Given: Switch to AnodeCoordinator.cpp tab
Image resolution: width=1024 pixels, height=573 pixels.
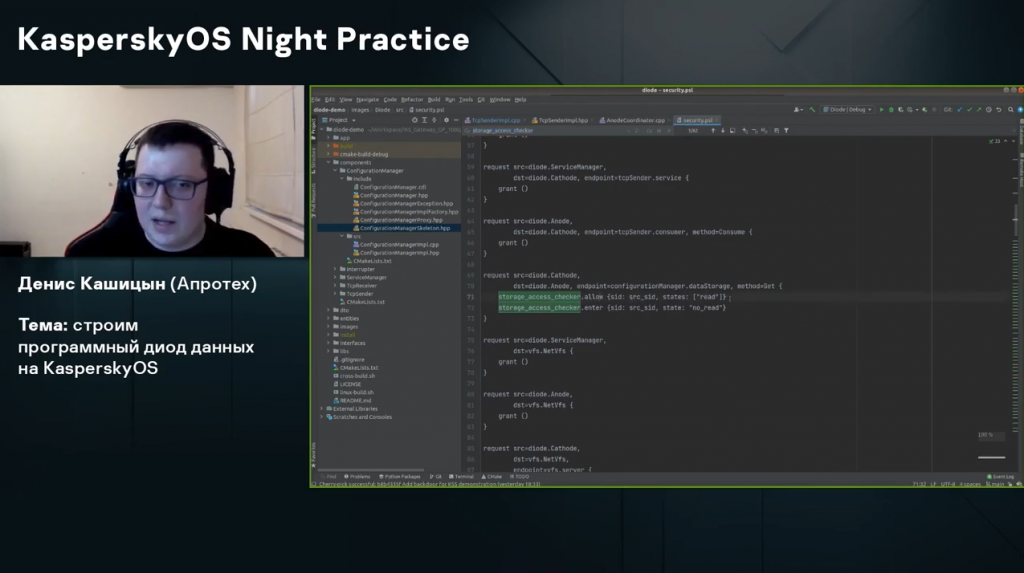Looking at the screenshot, I should [x=635, y=120].
